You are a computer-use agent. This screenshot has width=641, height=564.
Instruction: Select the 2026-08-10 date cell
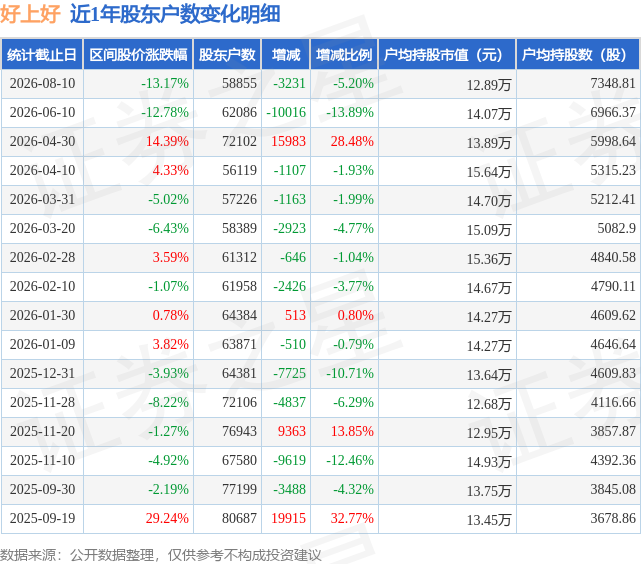point(43,83)
